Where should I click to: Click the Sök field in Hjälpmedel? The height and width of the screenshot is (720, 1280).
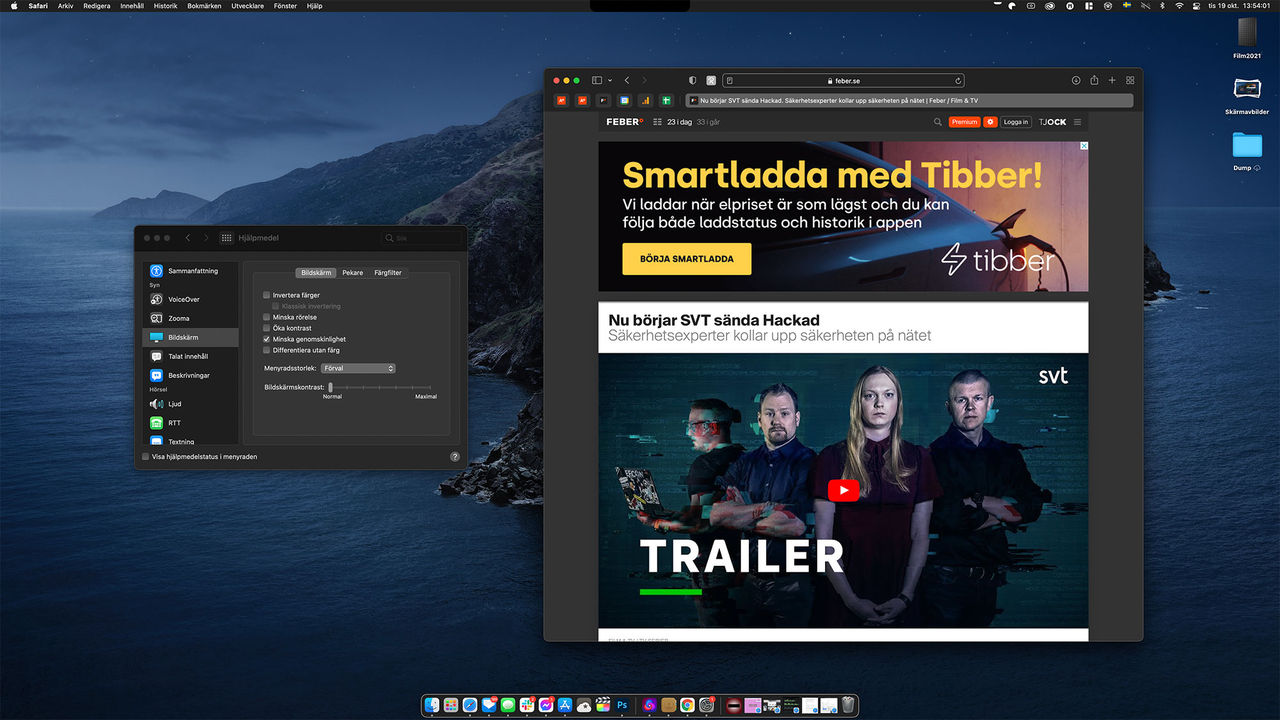[421, 238]
